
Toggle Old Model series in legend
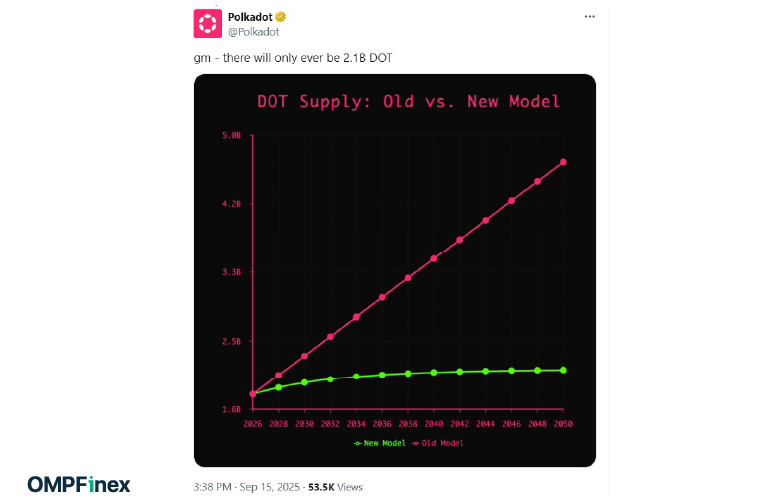click(x=438, y=443)
